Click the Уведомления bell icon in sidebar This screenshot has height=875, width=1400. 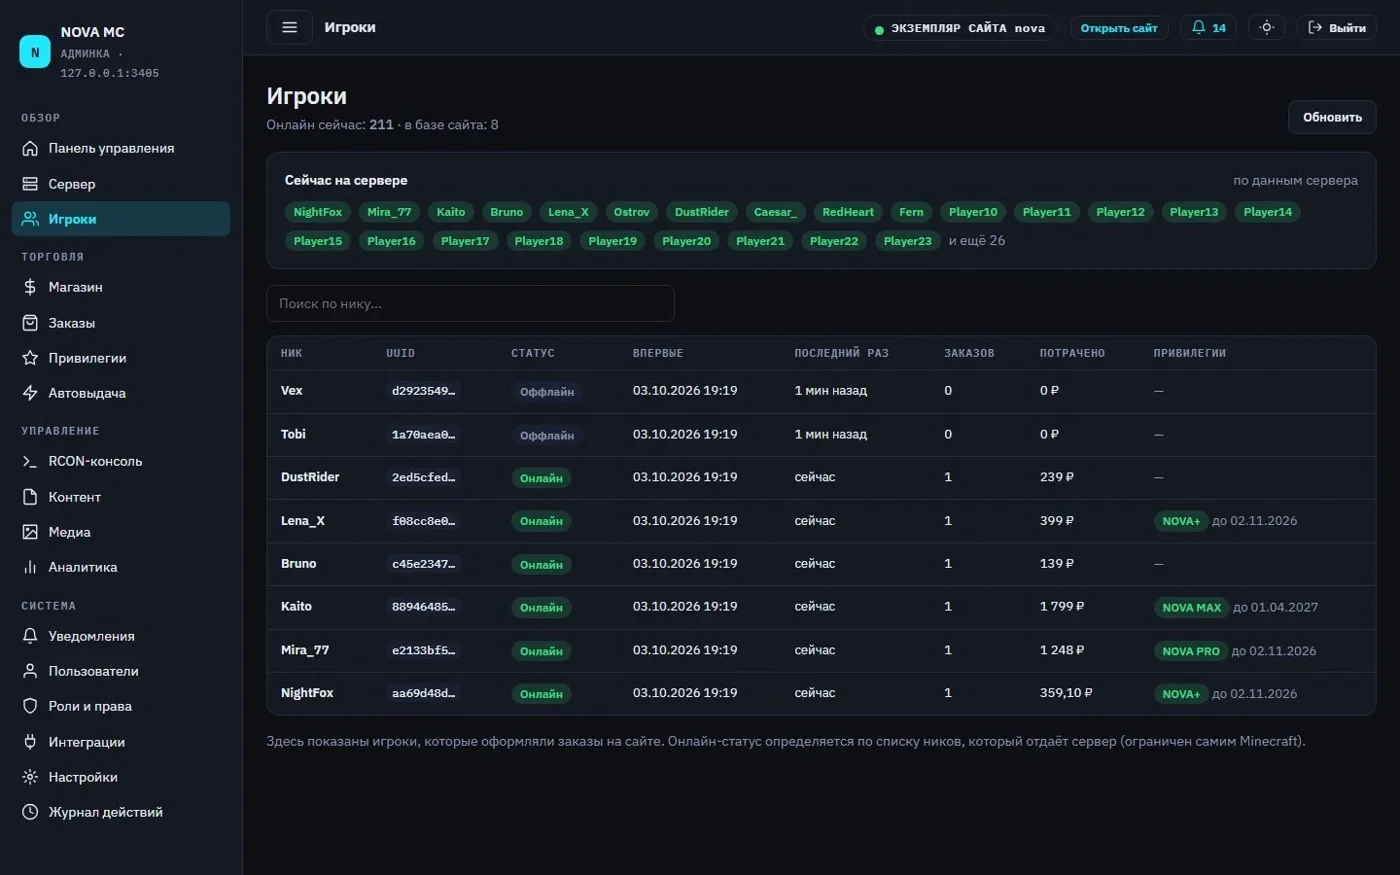click(30, 636)
